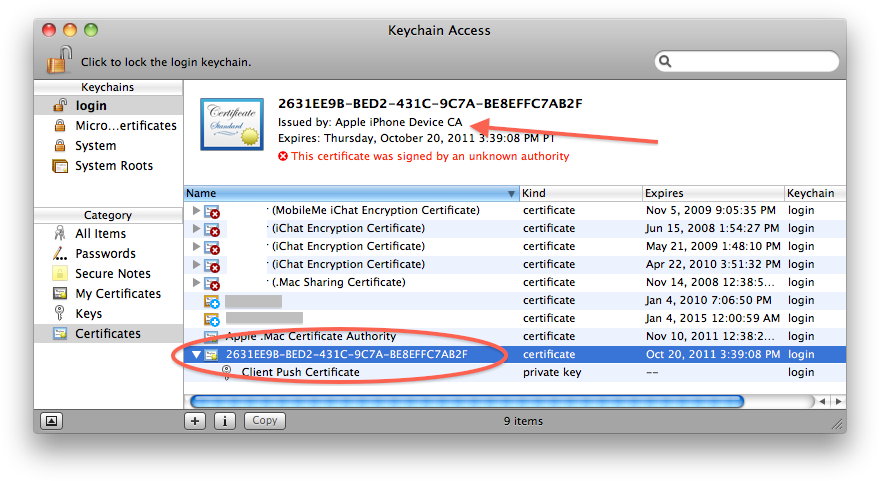Screen dimensions: 879x481
Task: Click the large Certificate Standard thumbnail
Action: [x=232, y=124]
